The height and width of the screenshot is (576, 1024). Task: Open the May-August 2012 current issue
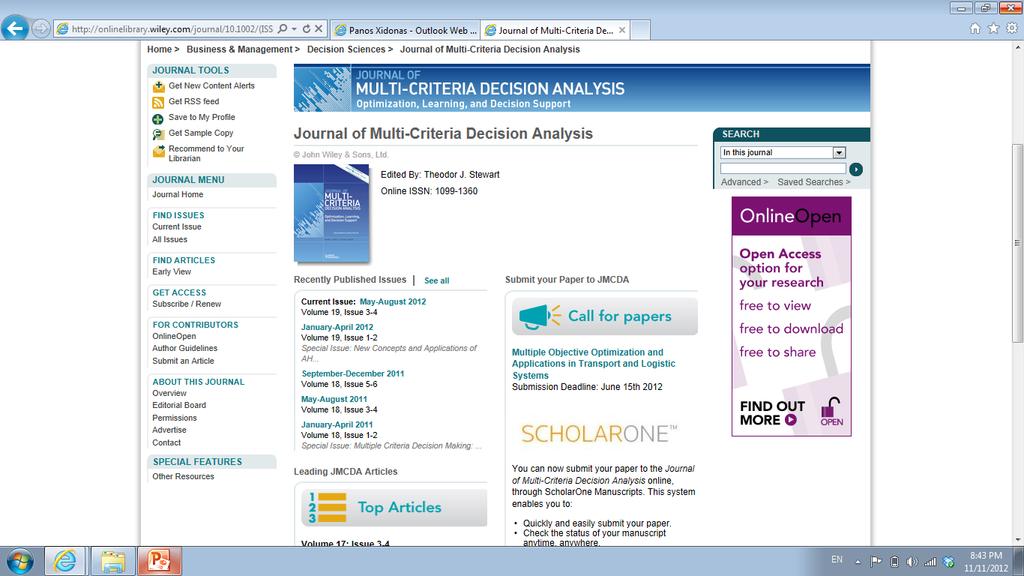tap(392, 302)
